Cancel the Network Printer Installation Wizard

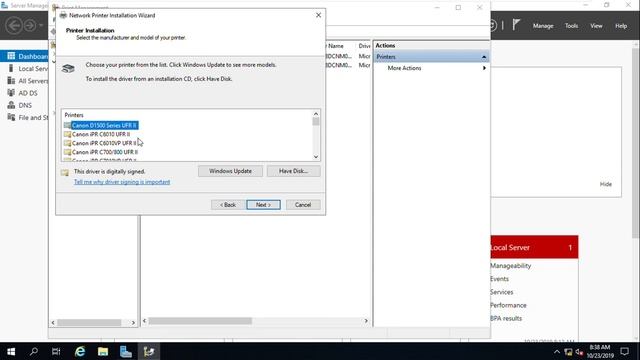[303, 205]
